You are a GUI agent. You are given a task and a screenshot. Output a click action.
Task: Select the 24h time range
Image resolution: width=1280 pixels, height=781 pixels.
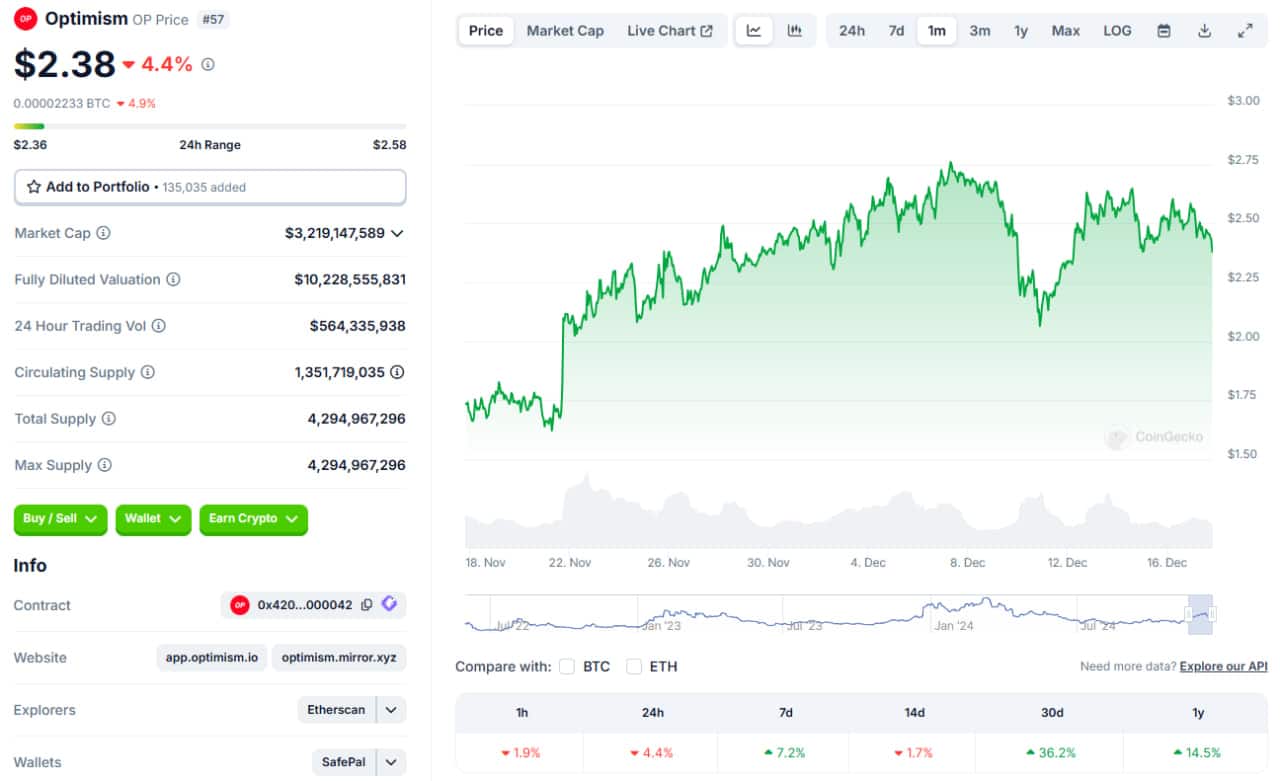tap(852, 31)
